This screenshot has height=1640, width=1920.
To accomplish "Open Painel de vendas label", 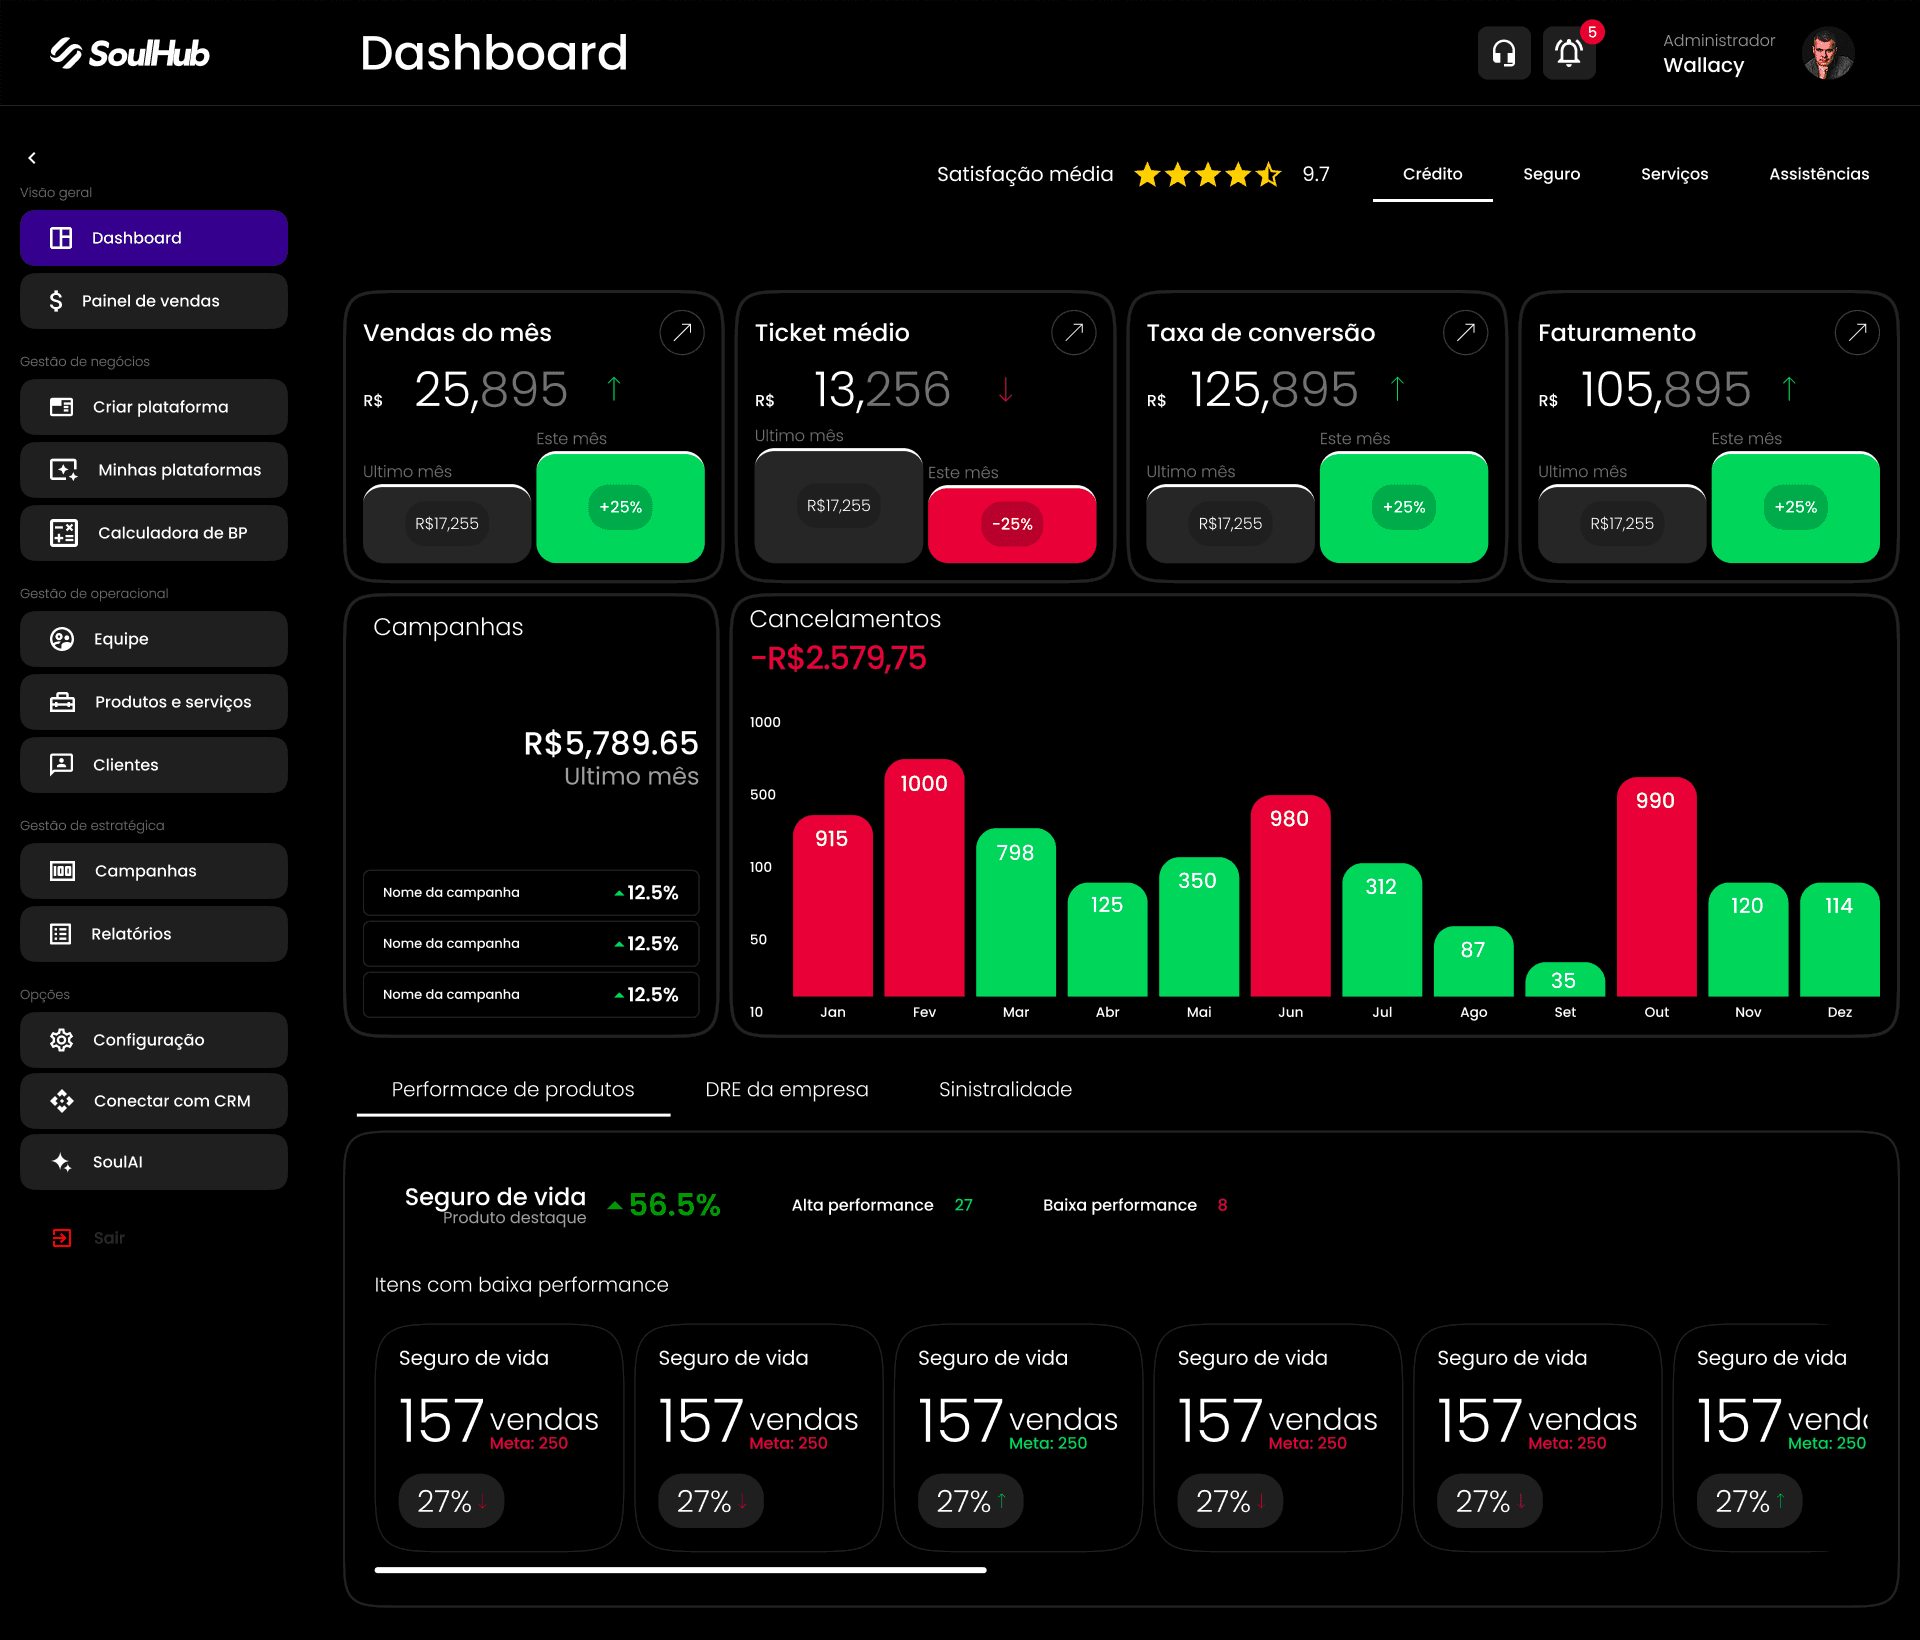I will [x=151, y=301].
